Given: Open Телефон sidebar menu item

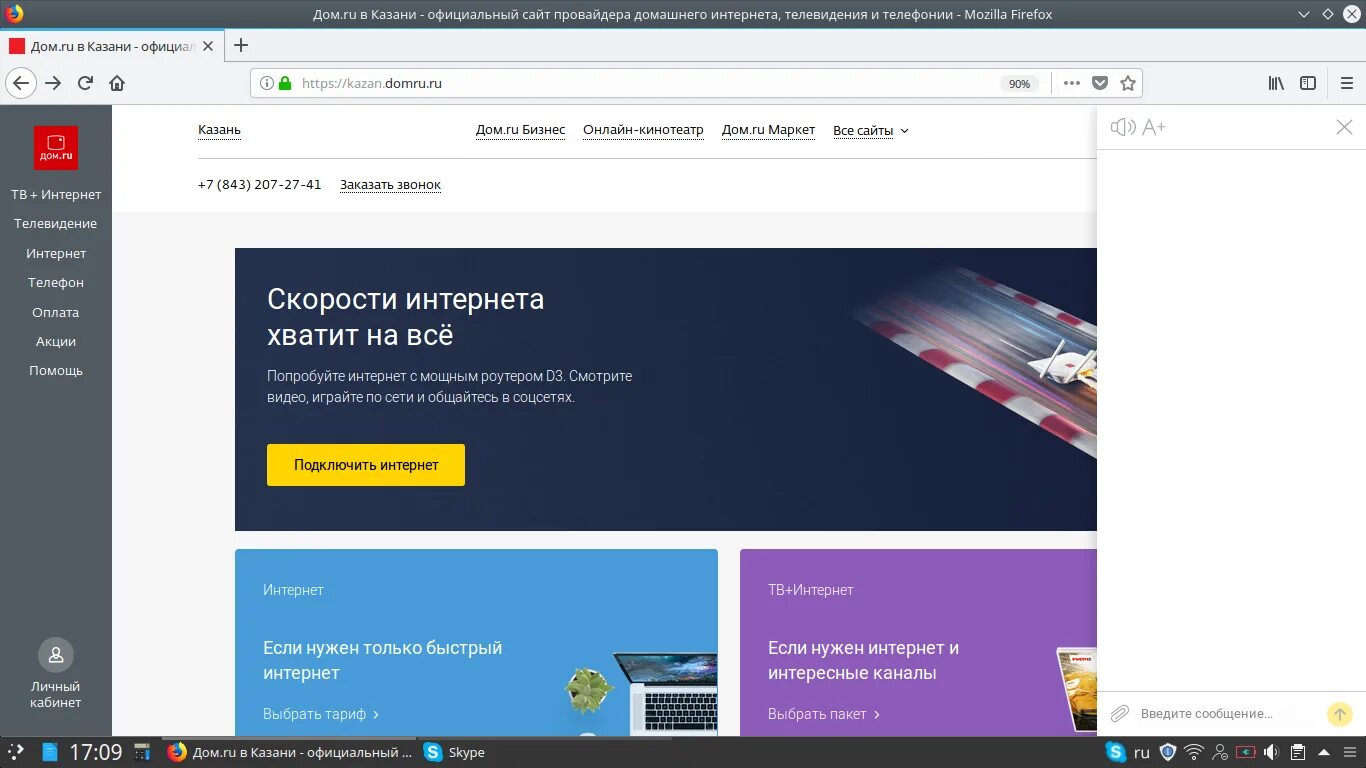Looking at the screenshot, I should coord(56,283).
